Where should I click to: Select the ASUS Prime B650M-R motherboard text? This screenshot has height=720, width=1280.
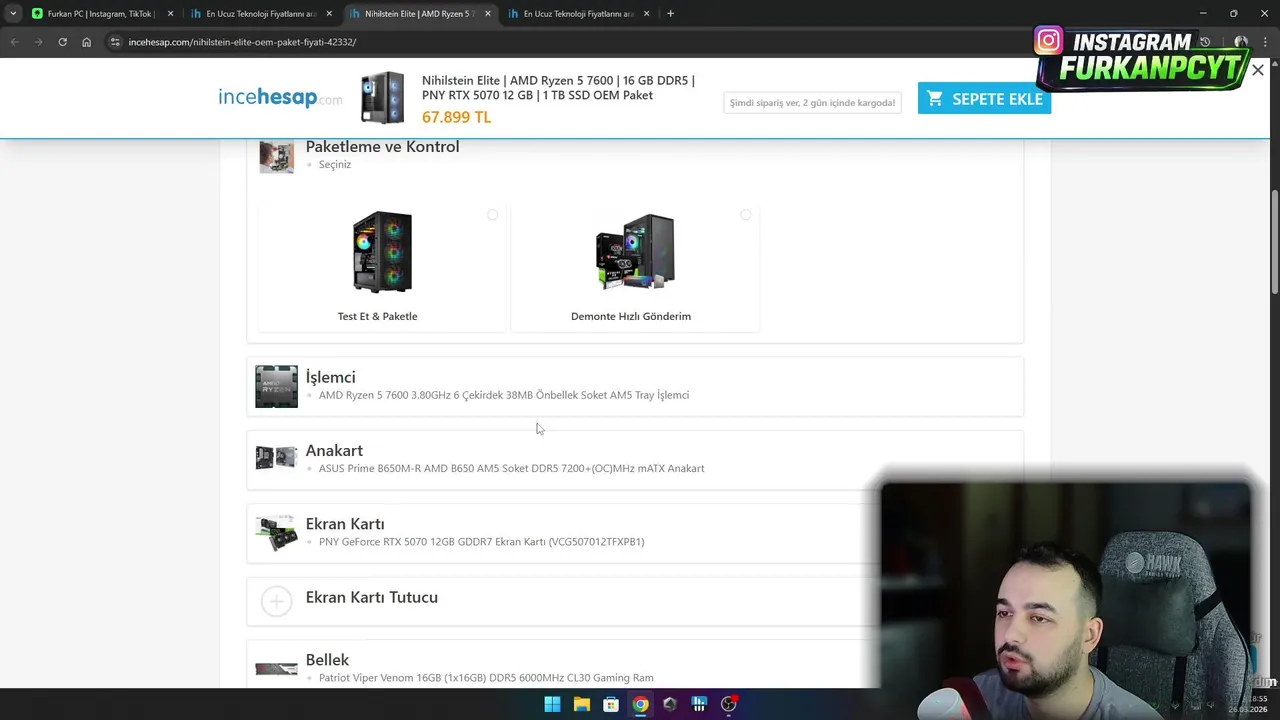click(511, 468)
